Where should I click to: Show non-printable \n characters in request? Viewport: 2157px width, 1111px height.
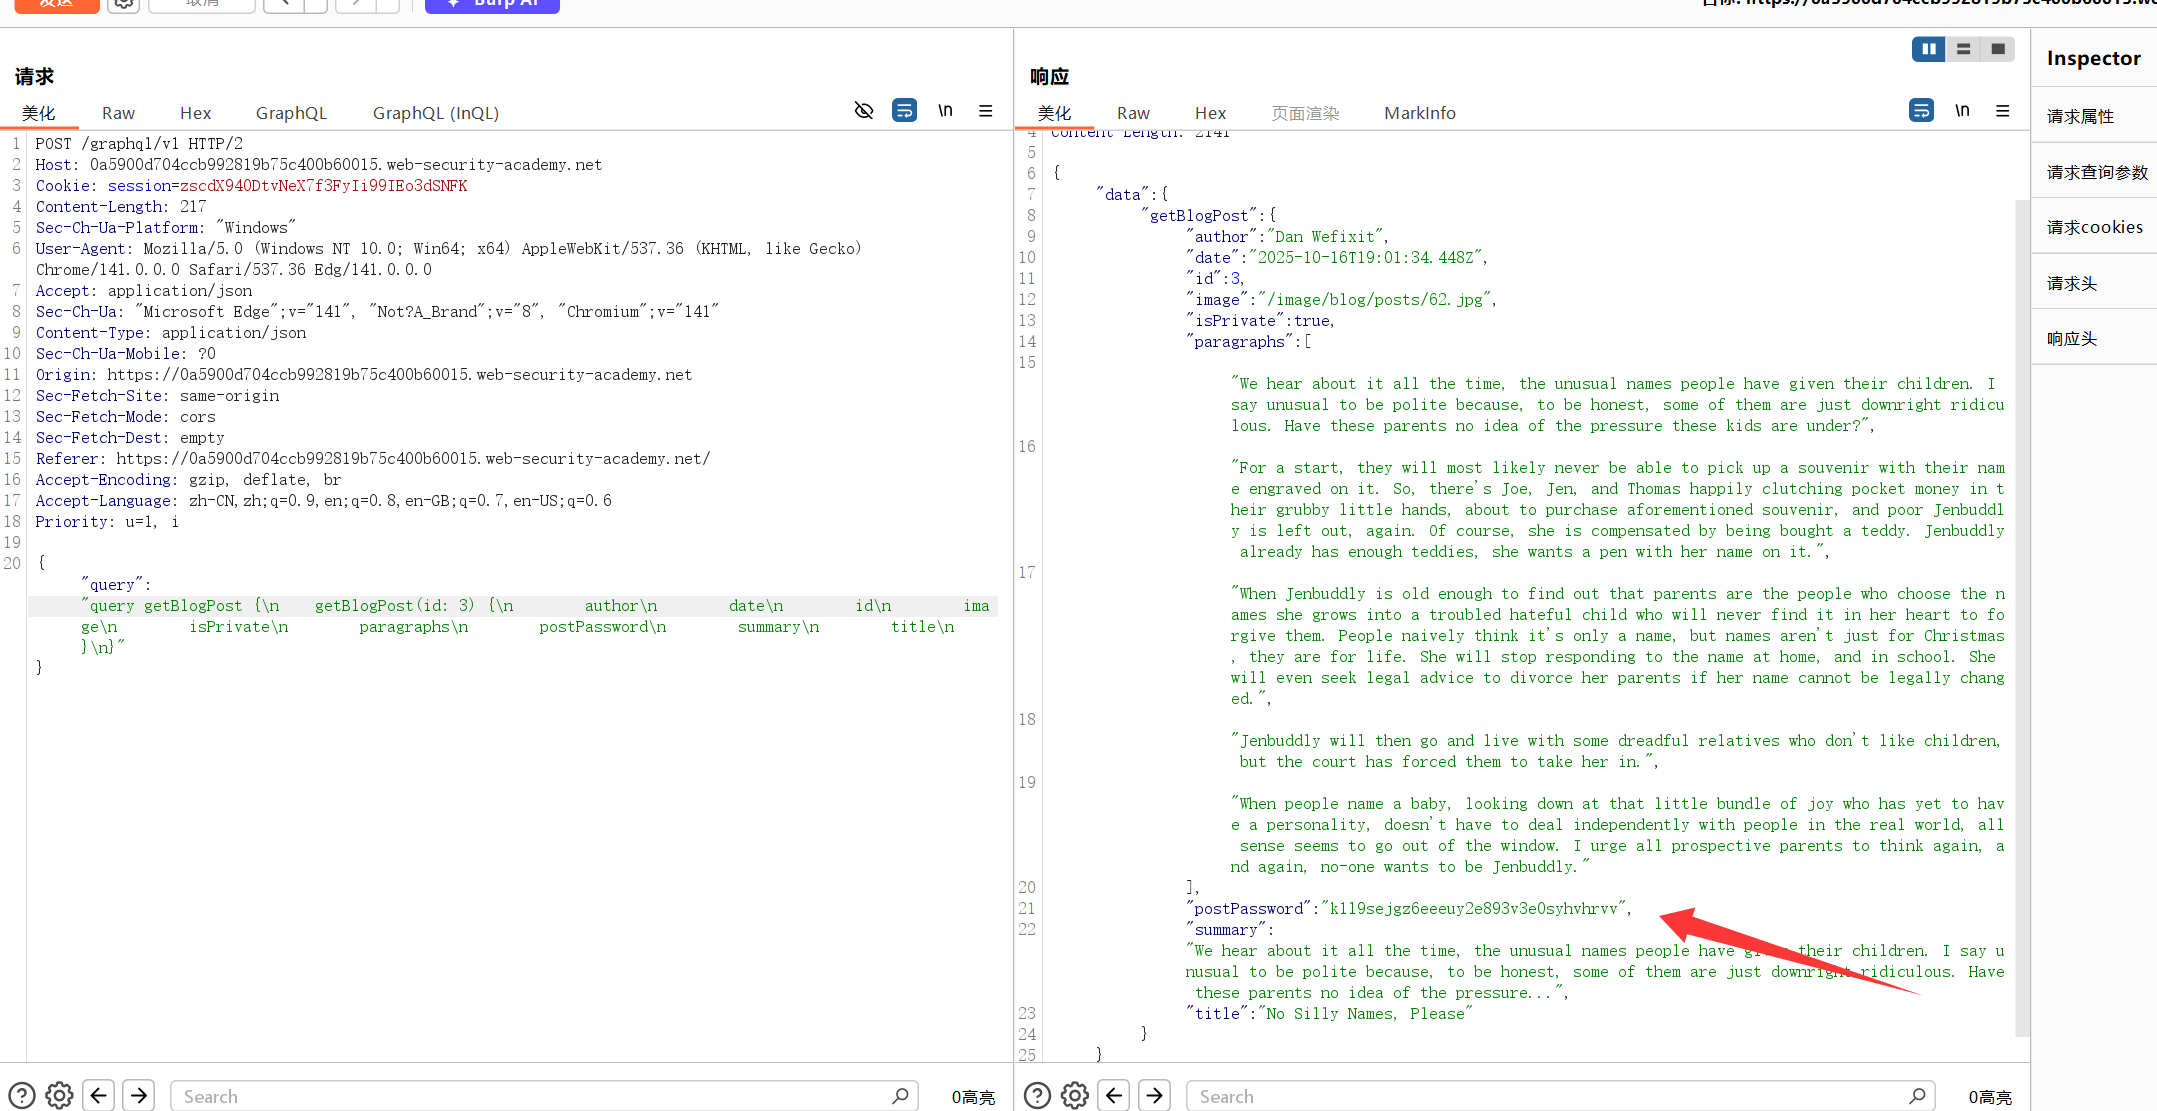(945, 110)
